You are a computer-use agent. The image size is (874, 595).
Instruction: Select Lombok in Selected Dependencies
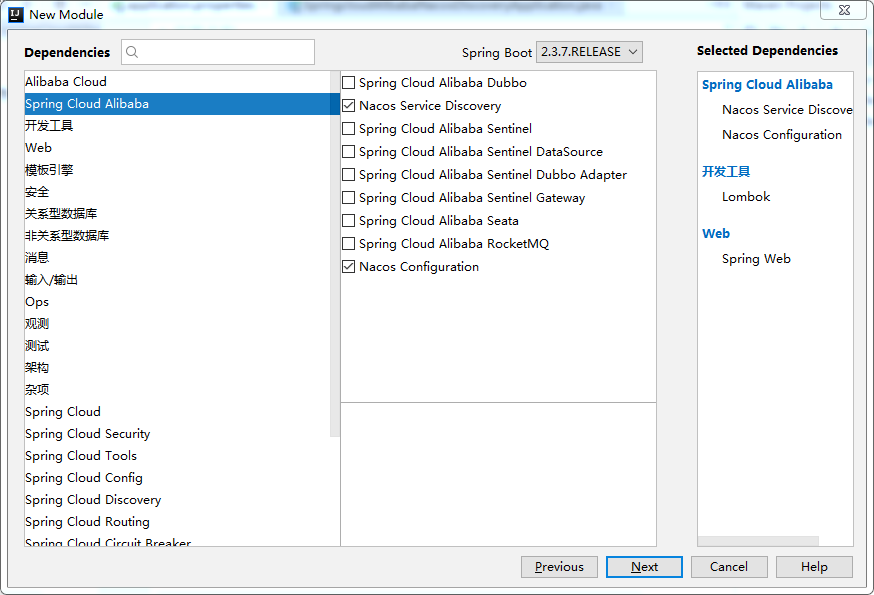coord(746,197)
